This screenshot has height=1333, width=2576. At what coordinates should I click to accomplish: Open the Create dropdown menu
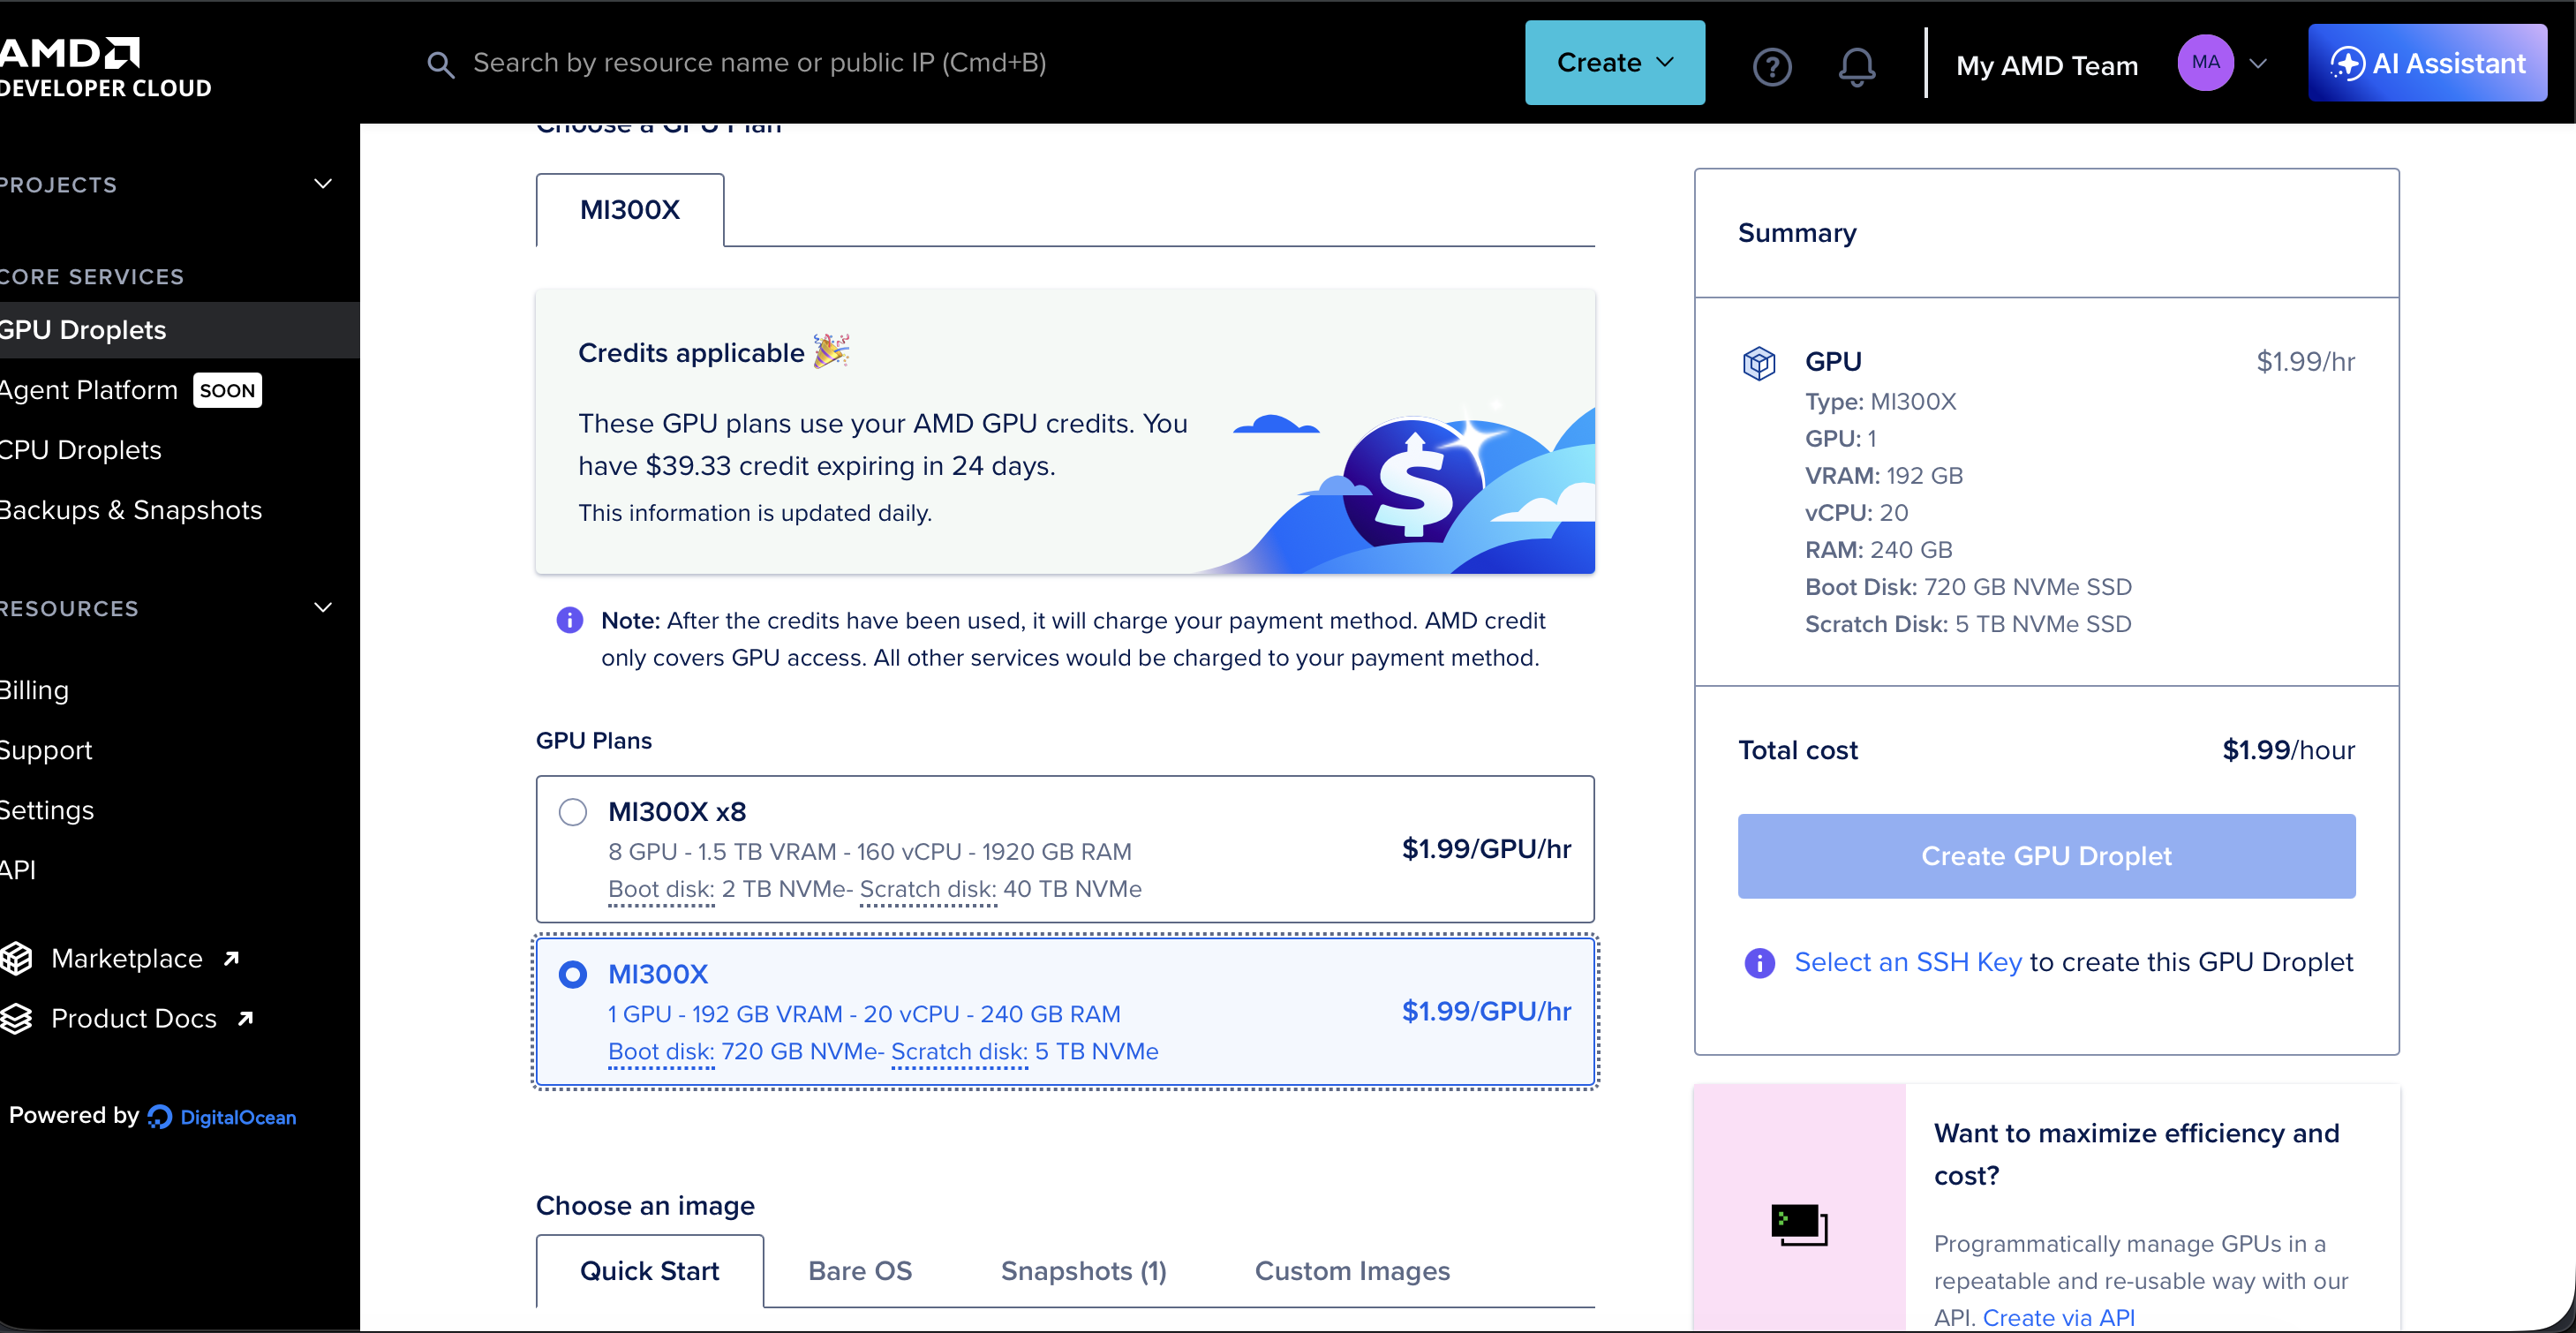click(1615, 63)
